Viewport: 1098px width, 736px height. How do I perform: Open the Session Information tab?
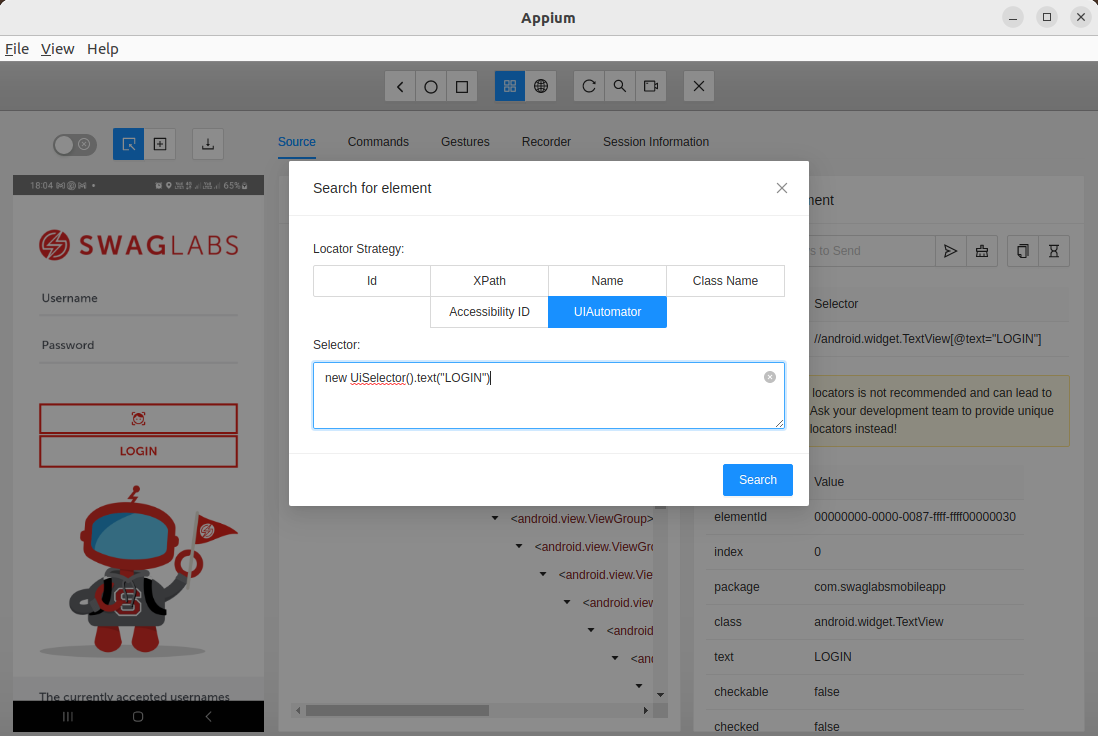(656, 141)
